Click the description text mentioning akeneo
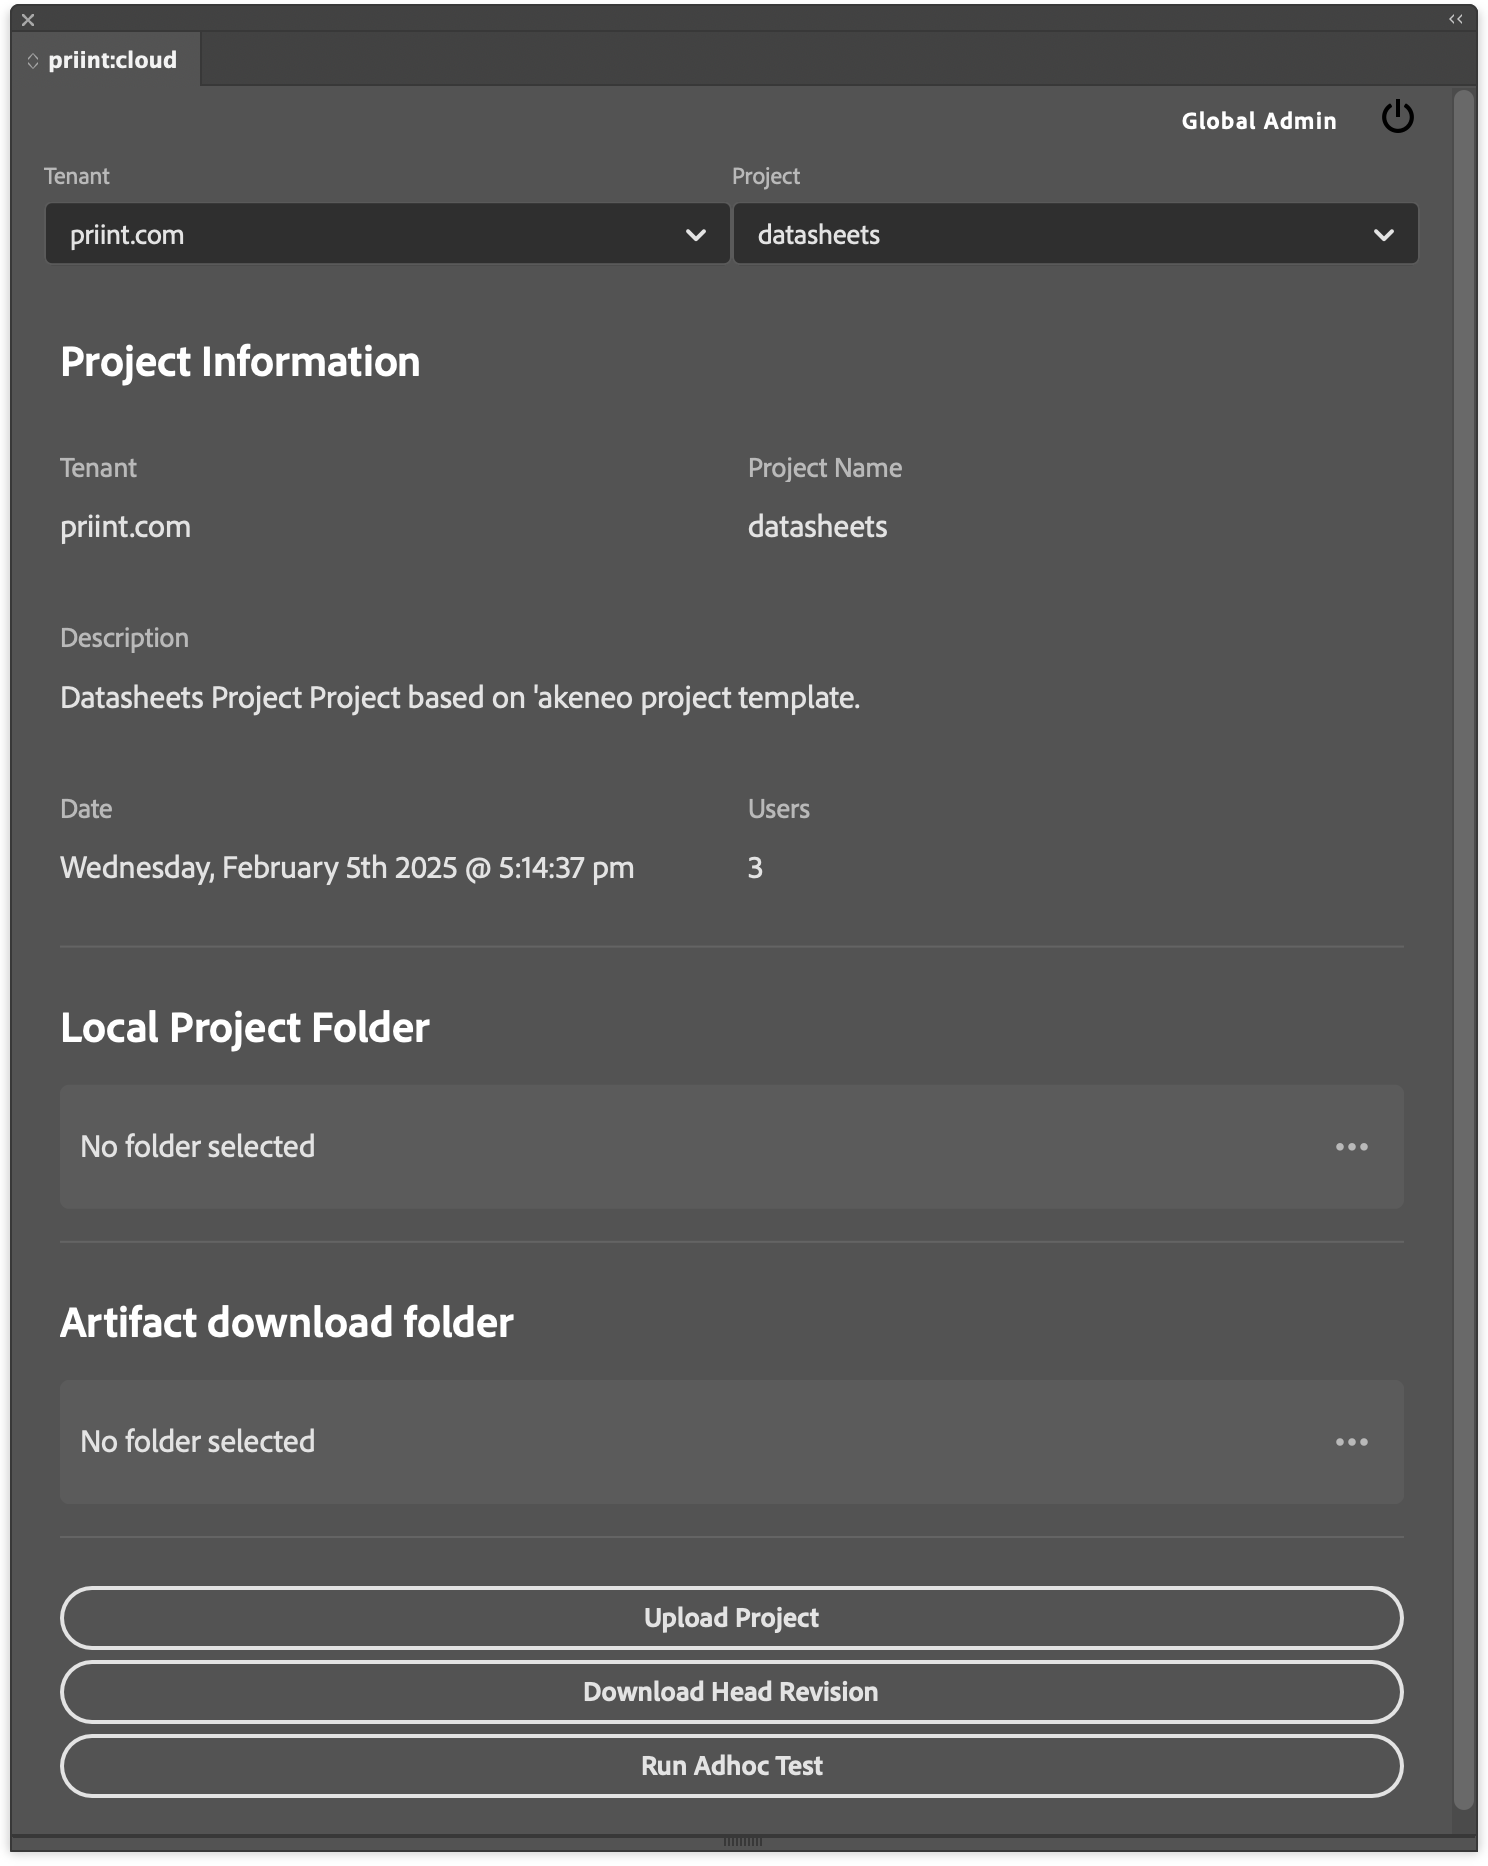The height and width of the screenshot is (1866, 1488). 460,697
